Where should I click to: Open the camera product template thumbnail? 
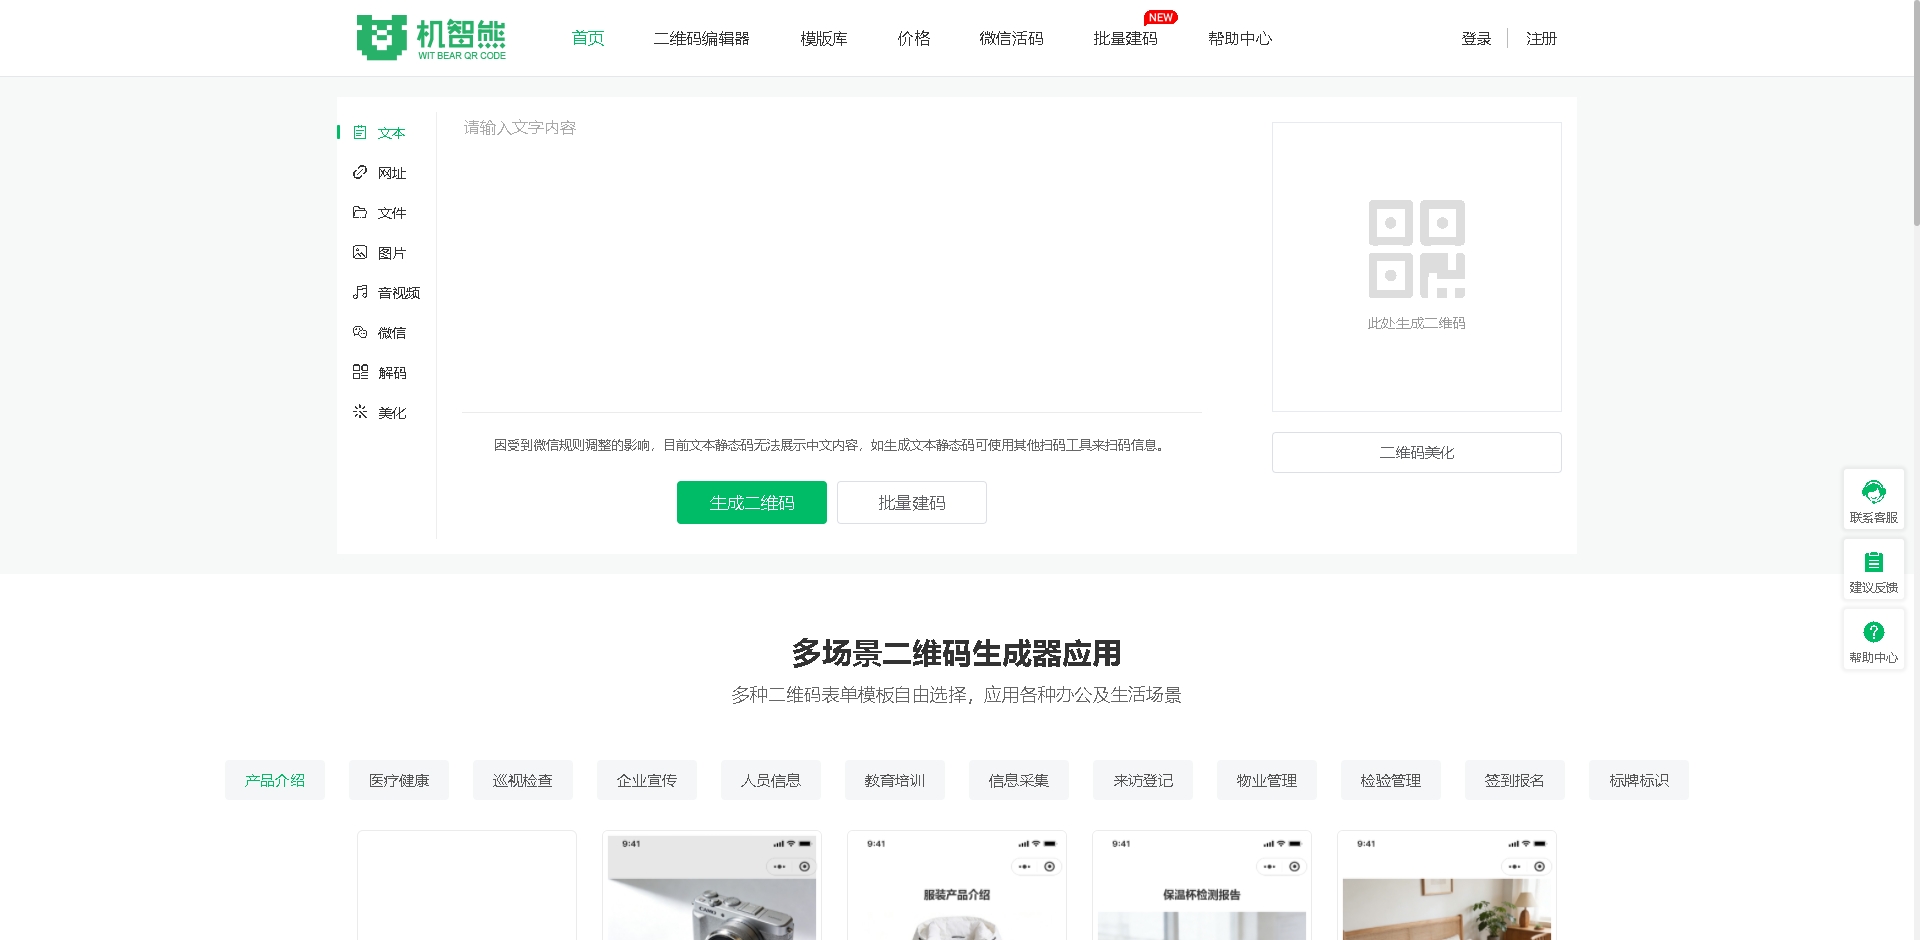(x=712, y=886)
